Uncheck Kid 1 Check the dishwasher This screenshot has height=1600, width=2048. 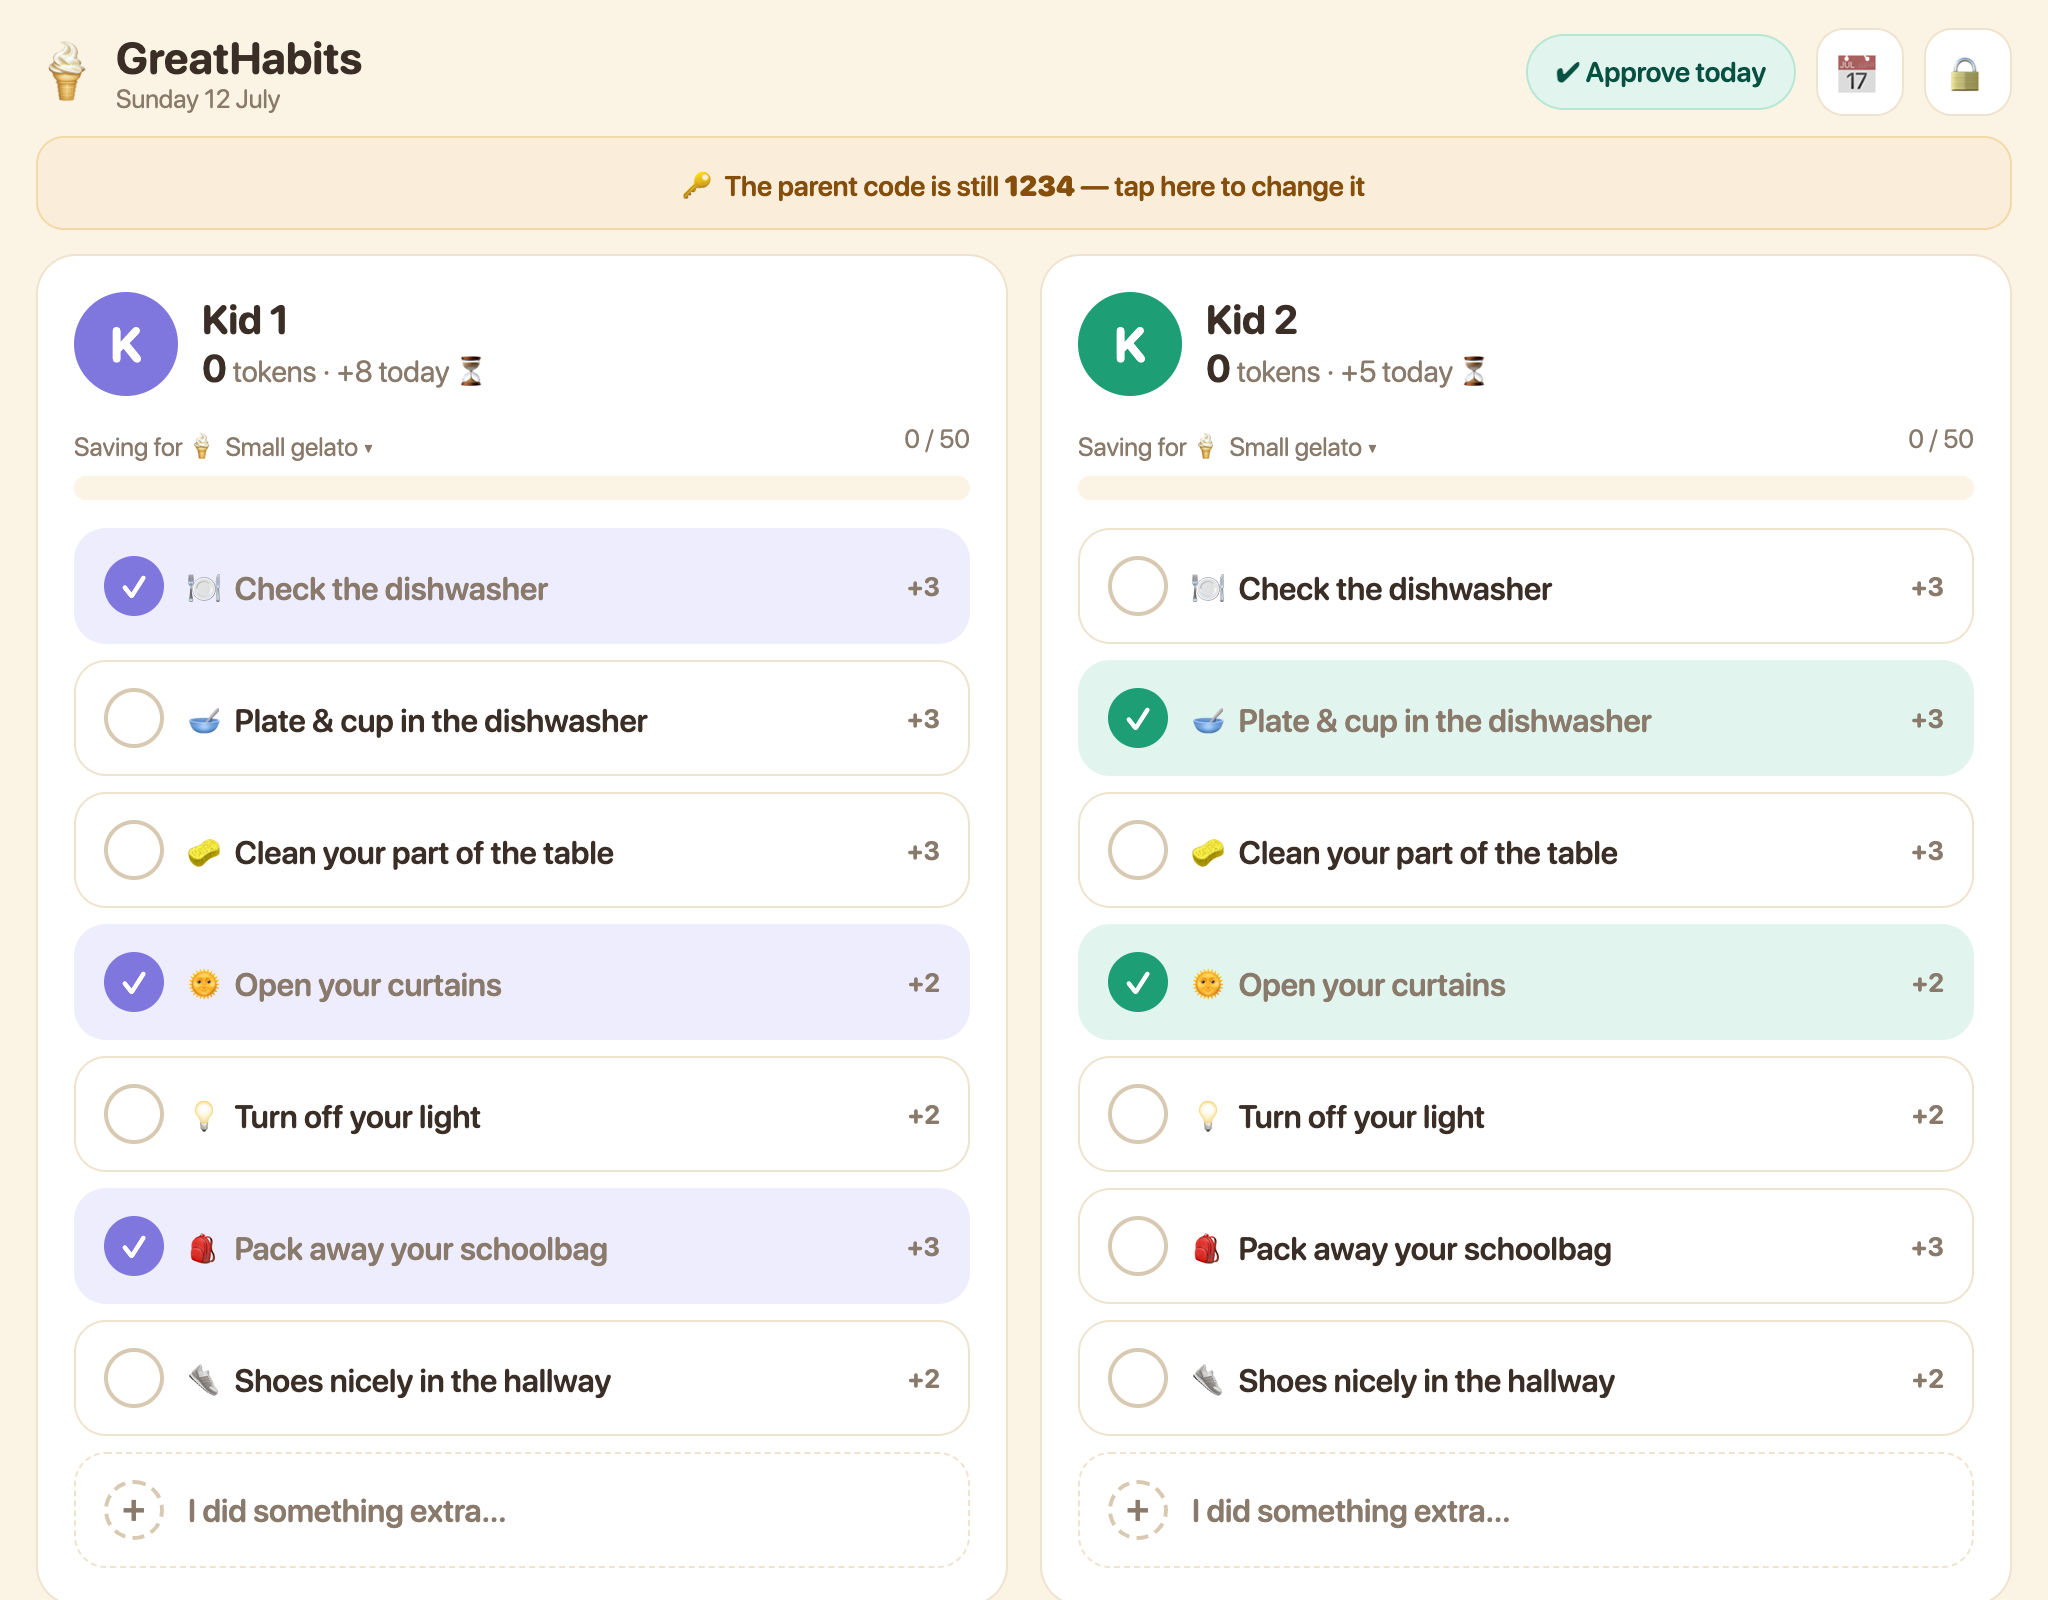tap(134, 586)
